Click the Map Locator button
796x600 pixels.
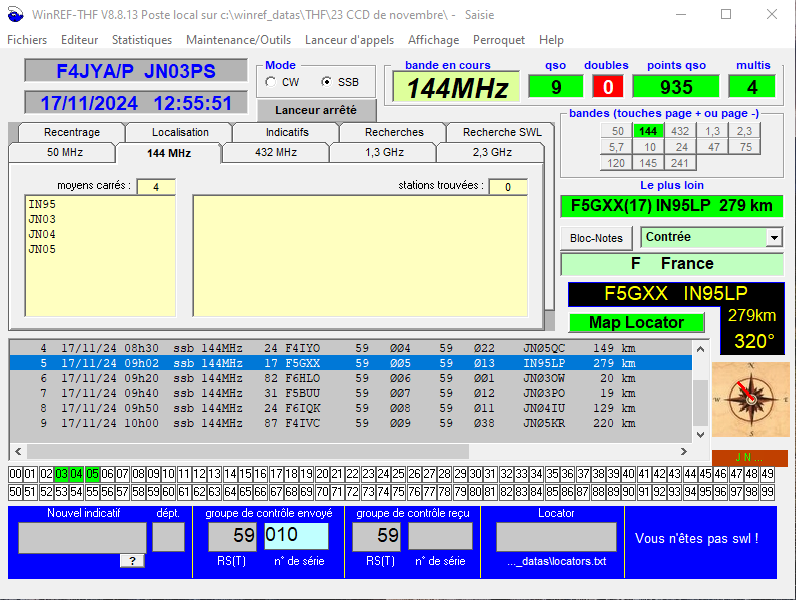[x=636, y=323]
